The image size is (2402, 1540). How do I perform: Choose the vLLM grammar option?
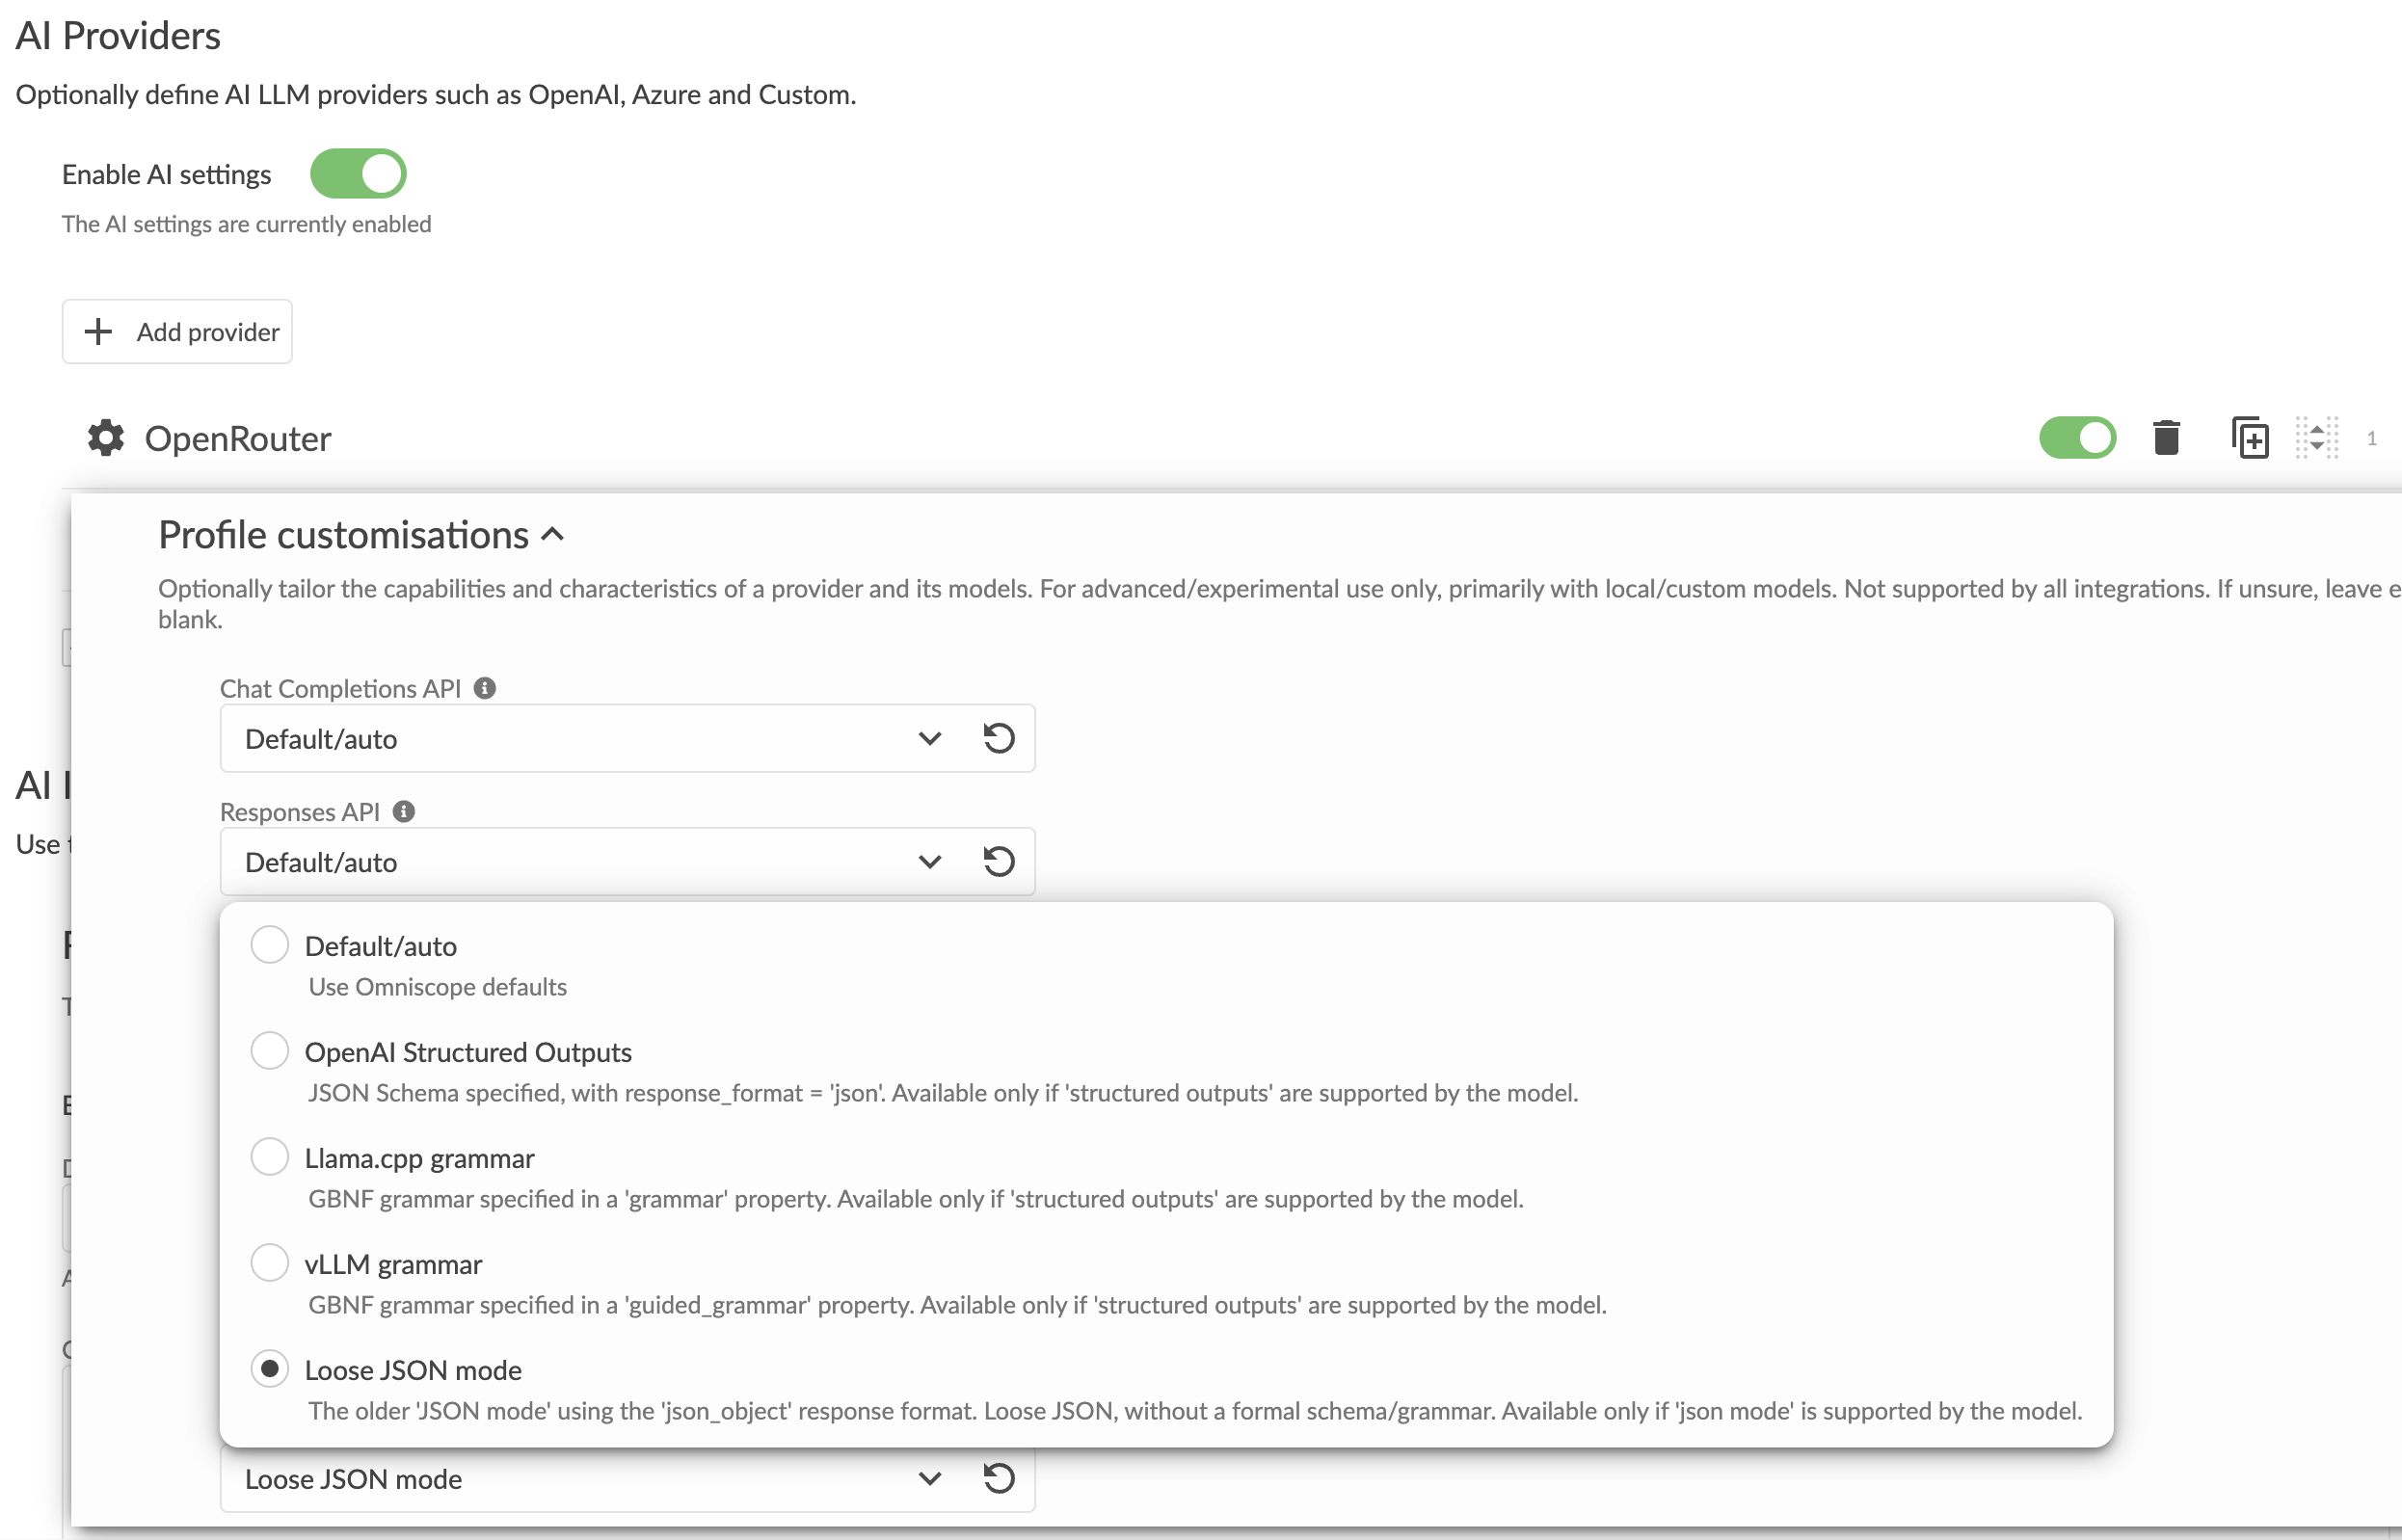269,1262
